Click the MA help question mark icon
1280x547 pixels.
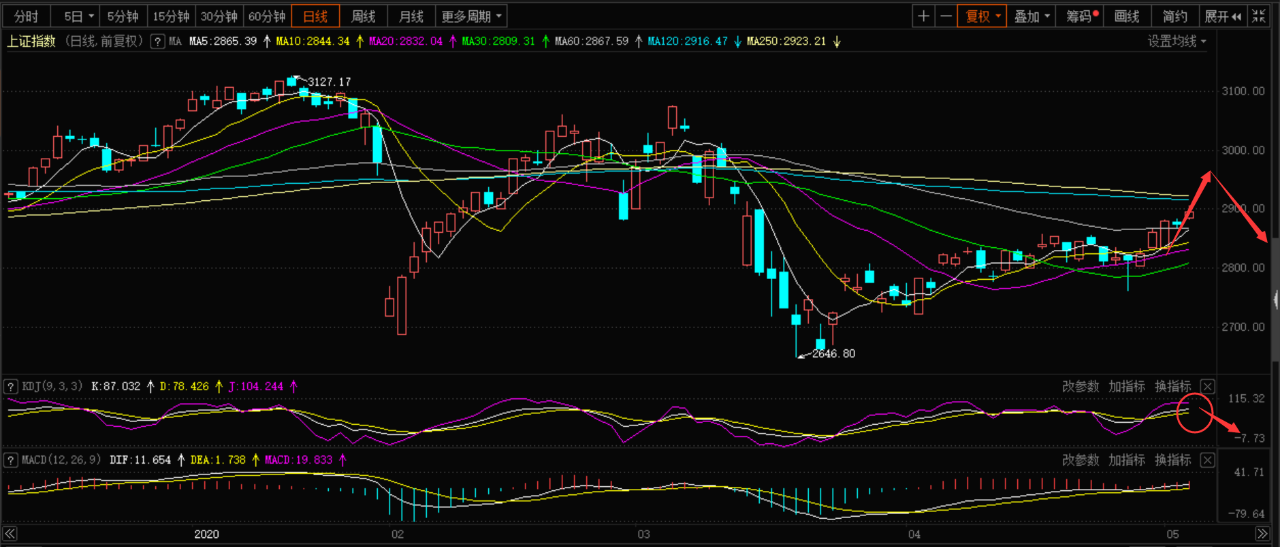(x=157, y=42)
